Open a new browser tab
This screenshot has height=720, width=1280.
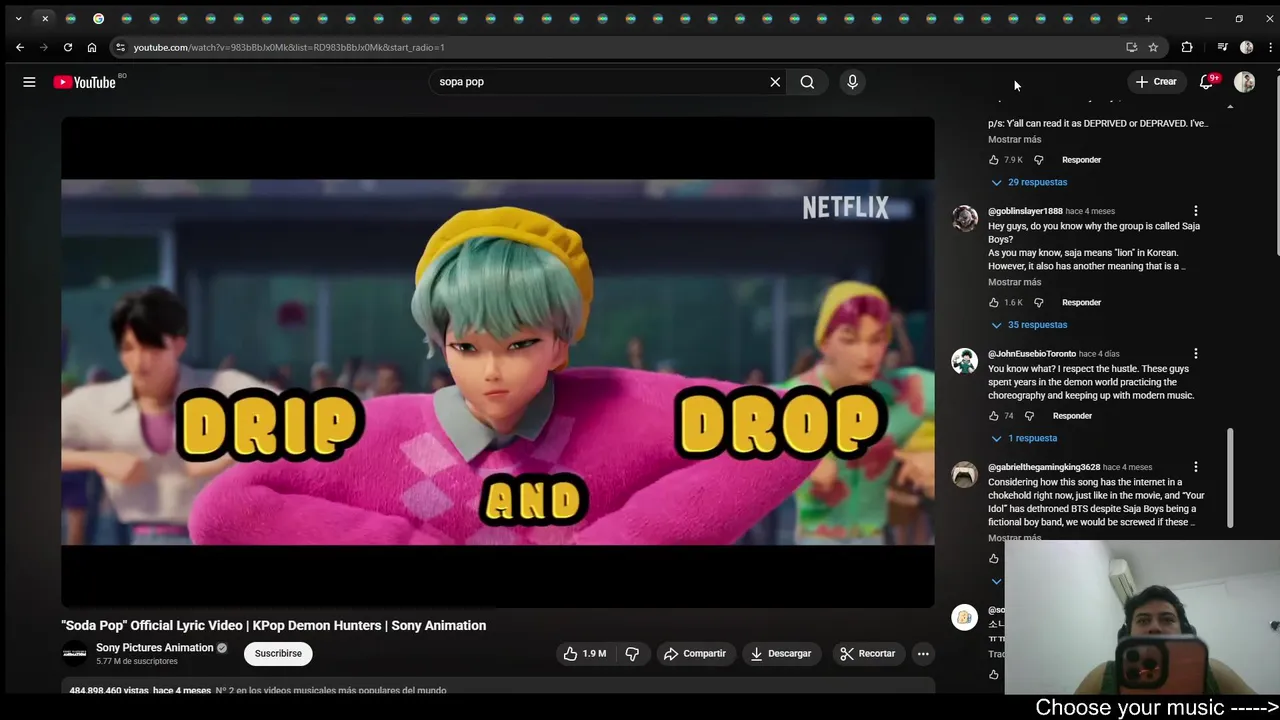pos(1148,19)
